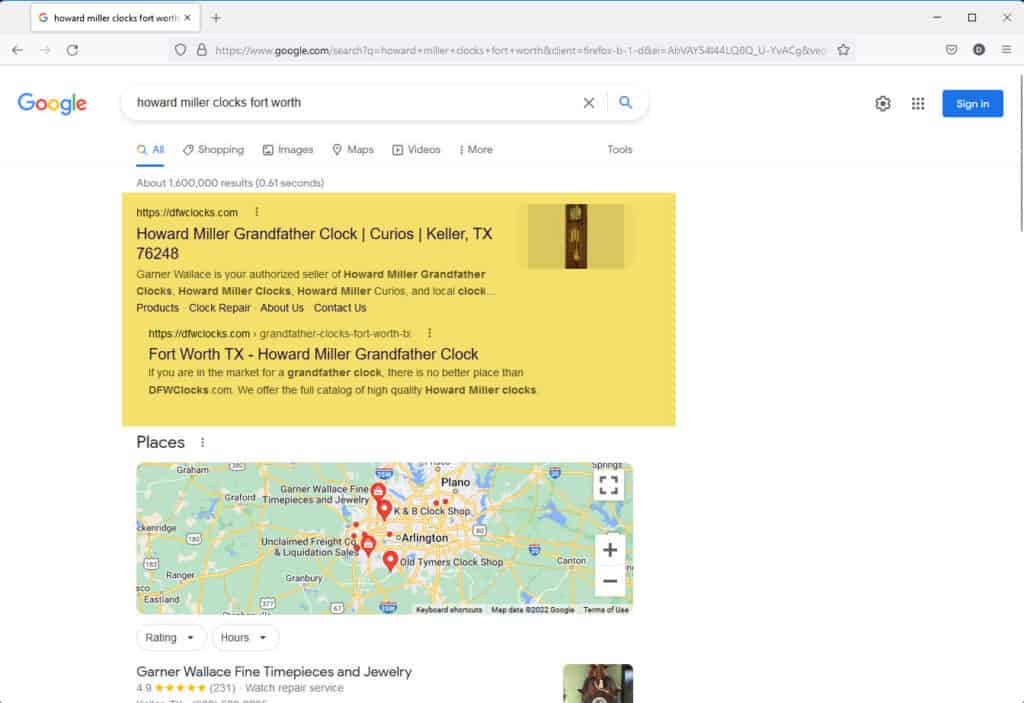Open the About Us sitelink
Viewport: 1024px width, 703px height.
click(281, 308)
